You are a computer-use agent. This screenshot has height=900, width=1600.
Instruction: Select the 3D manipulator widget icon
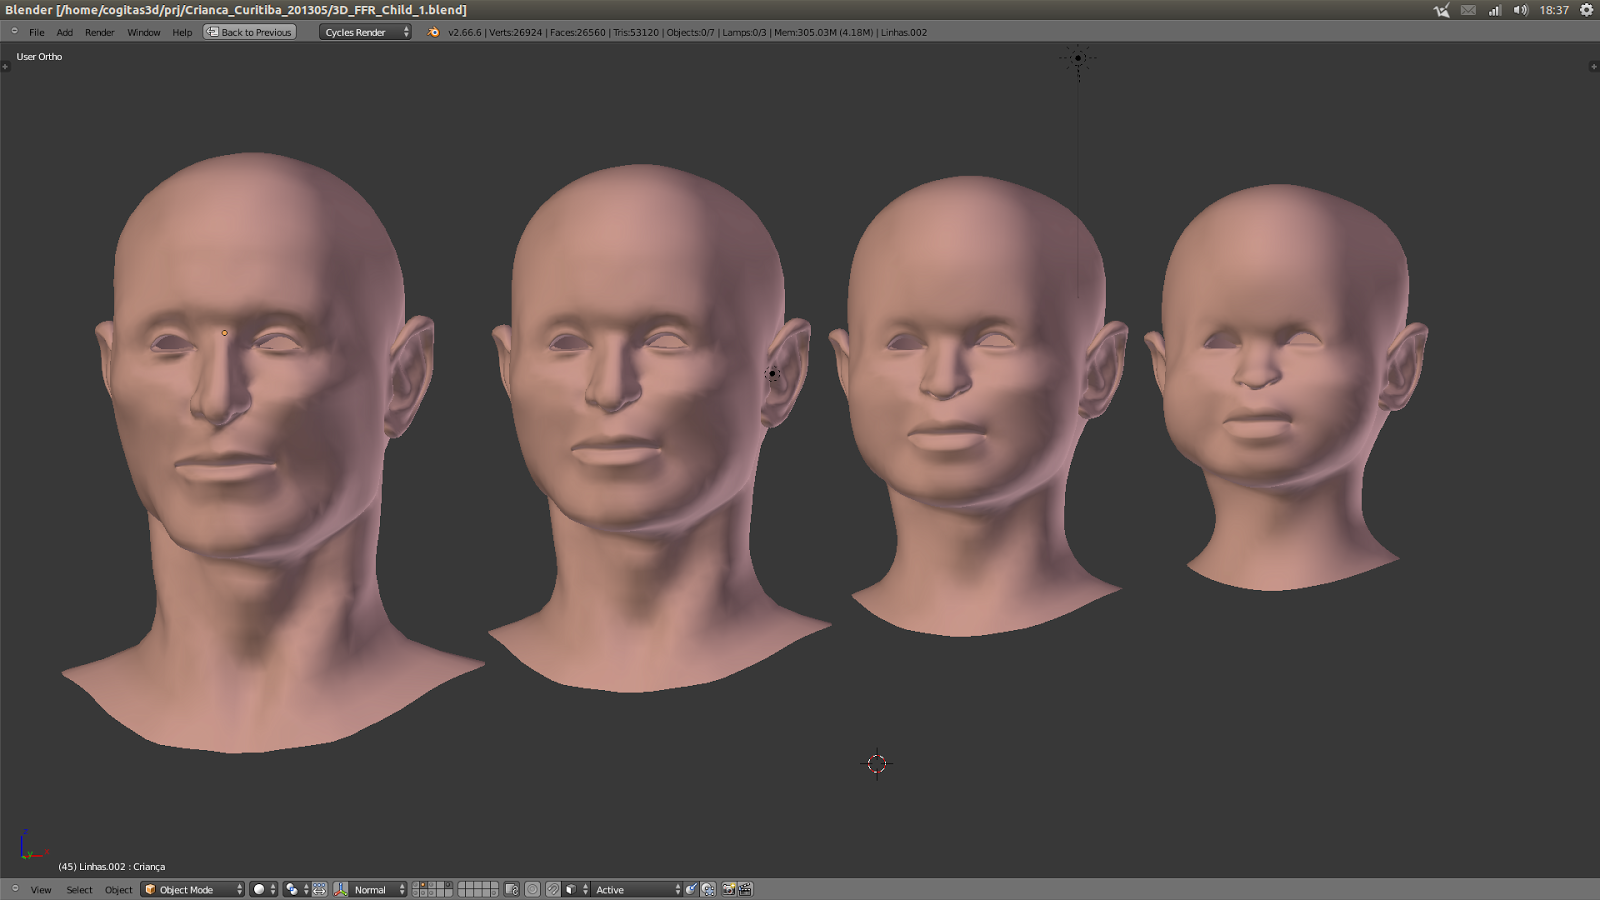pos(339,889)
